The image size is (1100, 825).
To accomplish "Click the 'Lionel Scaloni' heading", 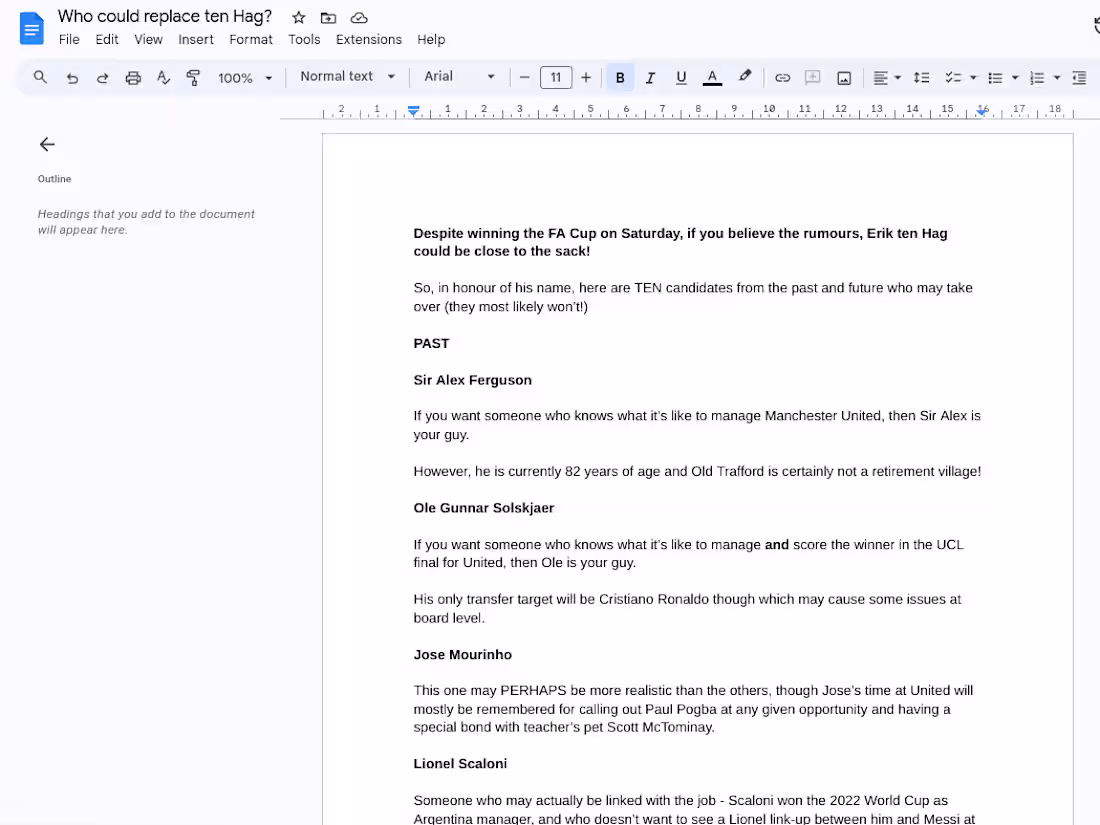I will [460, 763].
